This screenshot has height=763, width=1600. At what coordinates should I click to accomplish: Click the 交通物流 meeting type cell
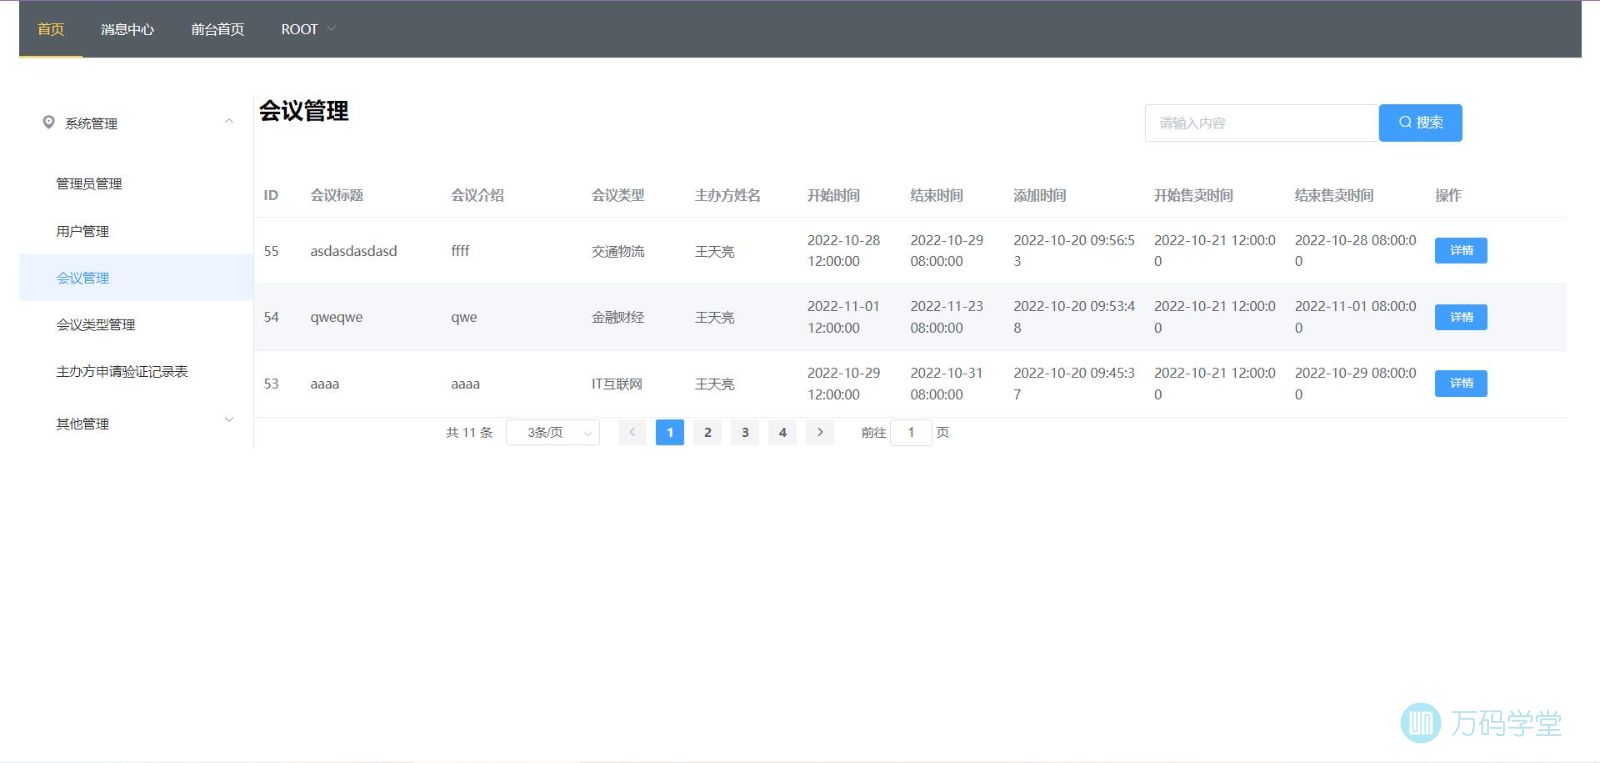click(618, 251)
